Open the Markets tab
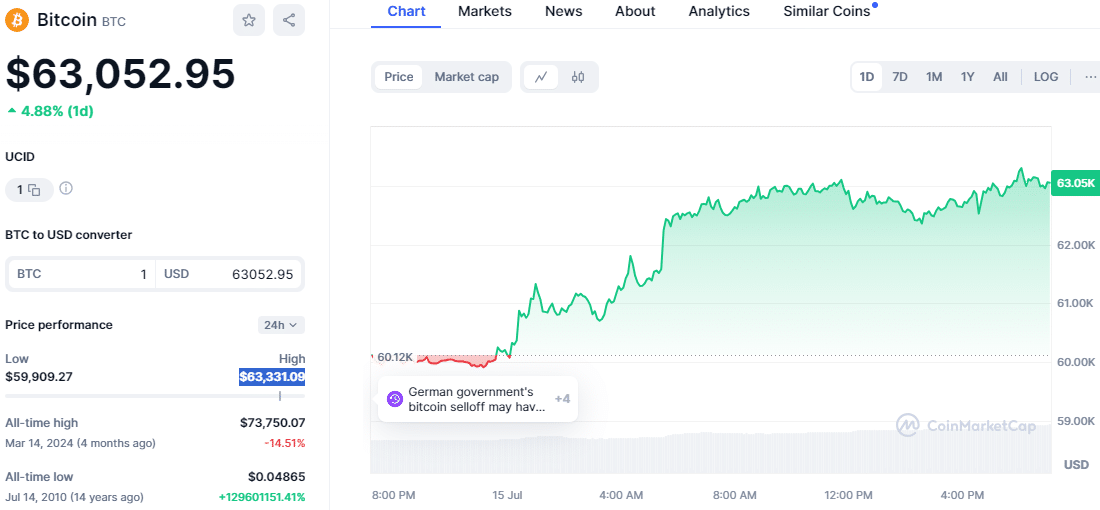 pyautogui.click(x=485, y=11)
